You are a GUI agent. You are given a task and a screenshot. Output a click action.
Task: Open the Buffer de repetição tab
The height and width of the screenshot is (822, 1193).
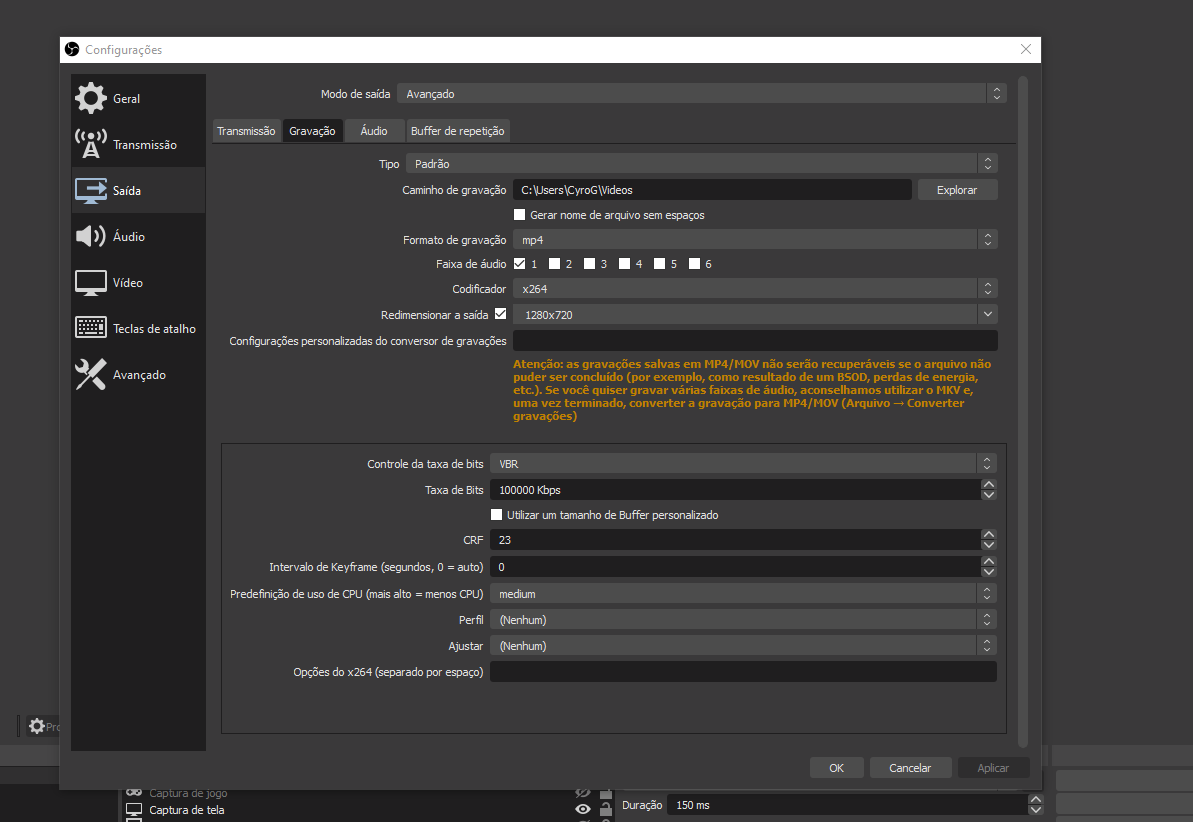(x=457, y=131)
